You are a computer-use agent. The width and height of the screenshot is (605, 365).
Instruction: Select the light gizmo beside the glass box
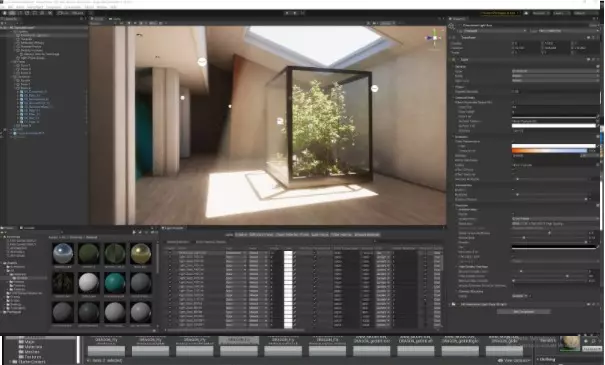374,89
